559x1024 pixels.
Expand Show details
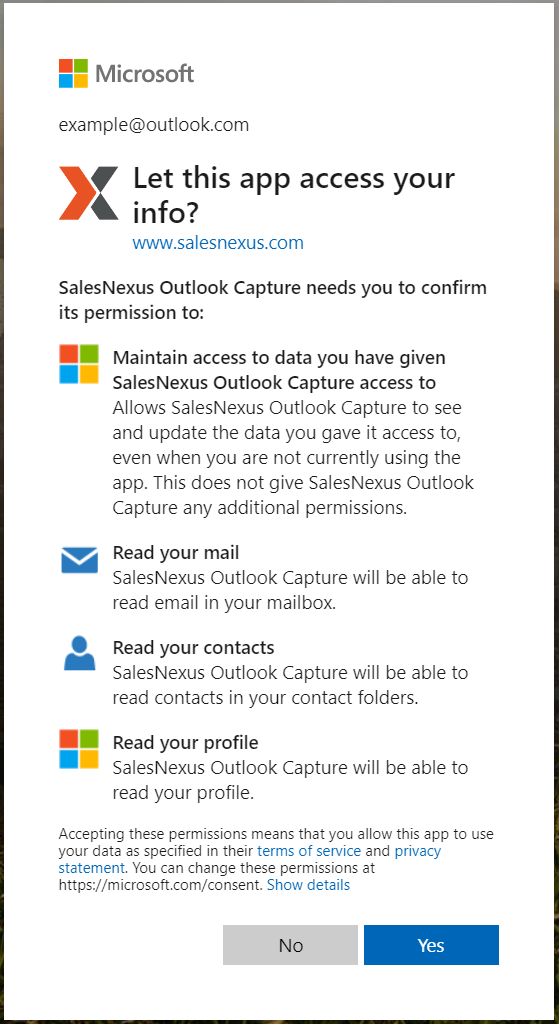coord(308,885)
